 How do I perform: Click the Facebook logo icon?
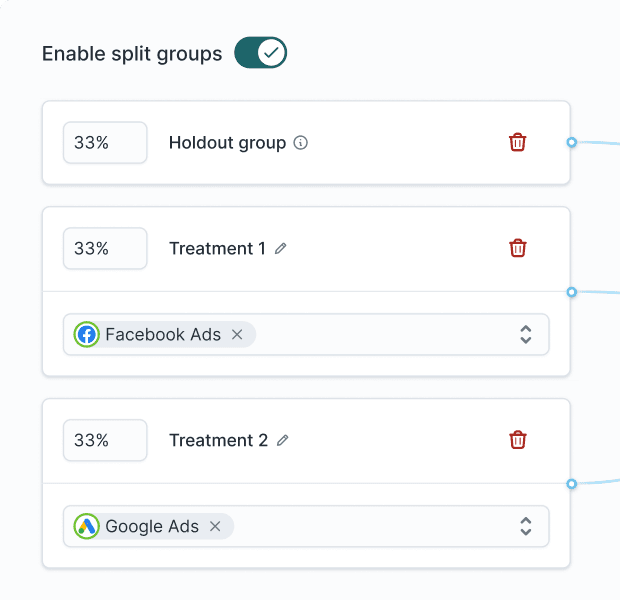[x=87, y=335]
